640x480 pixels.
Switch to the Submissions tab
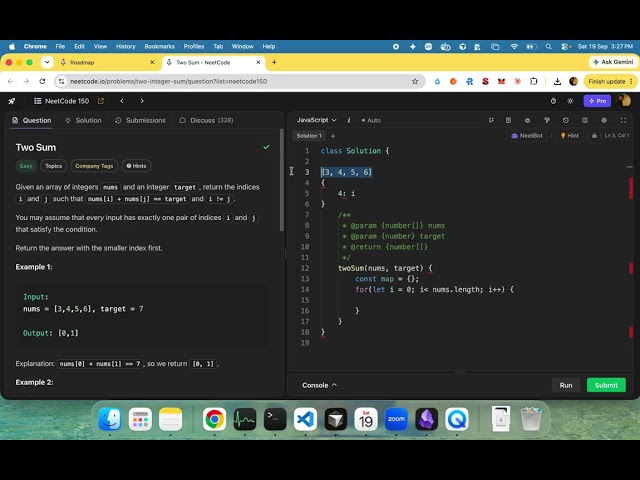tap(140, 120)
